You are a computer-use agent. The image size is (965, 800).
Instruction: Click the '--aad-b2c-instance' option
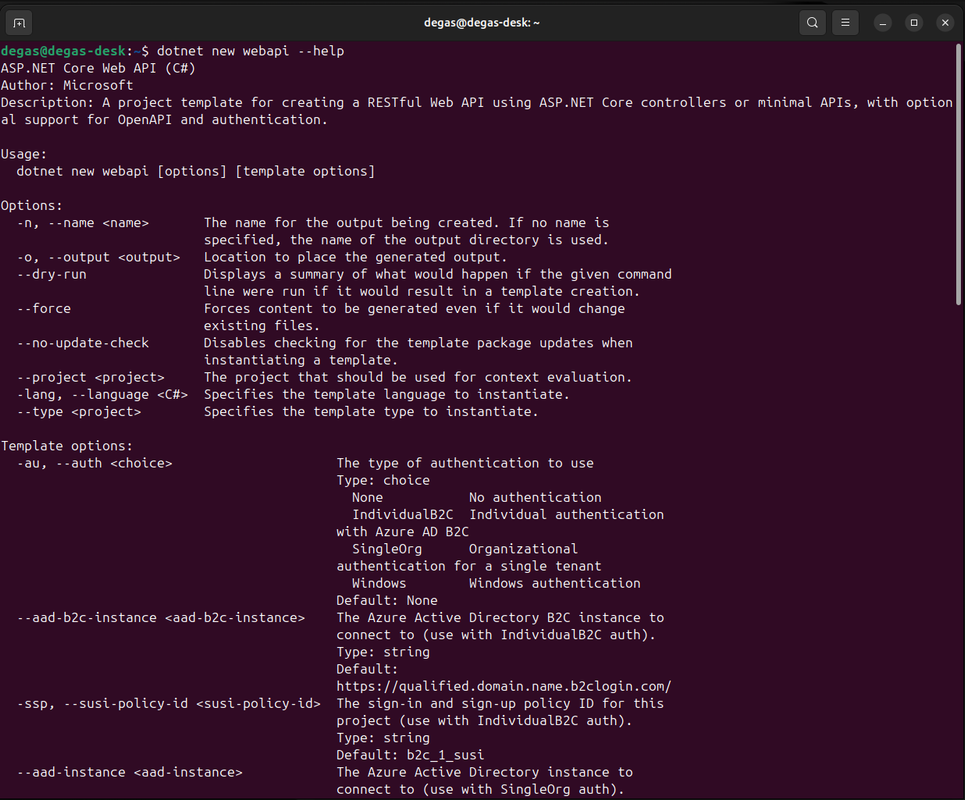tap(161, 618)
